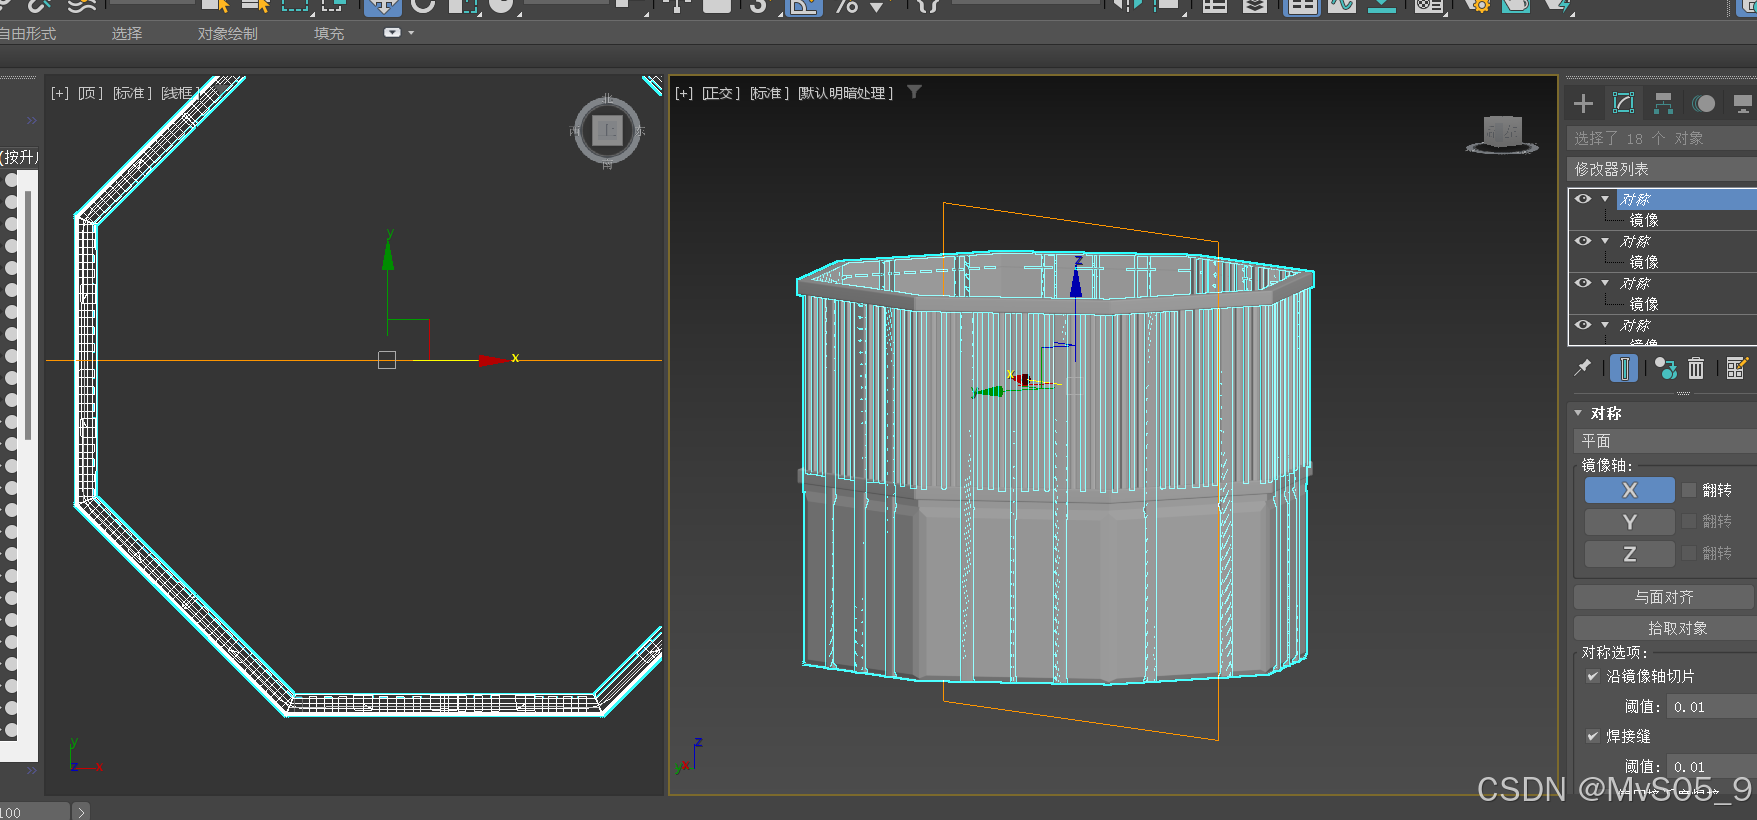Click Make Unique modifier icon
Viewport: 1757px width, 820px height.
pos(1665,368)
